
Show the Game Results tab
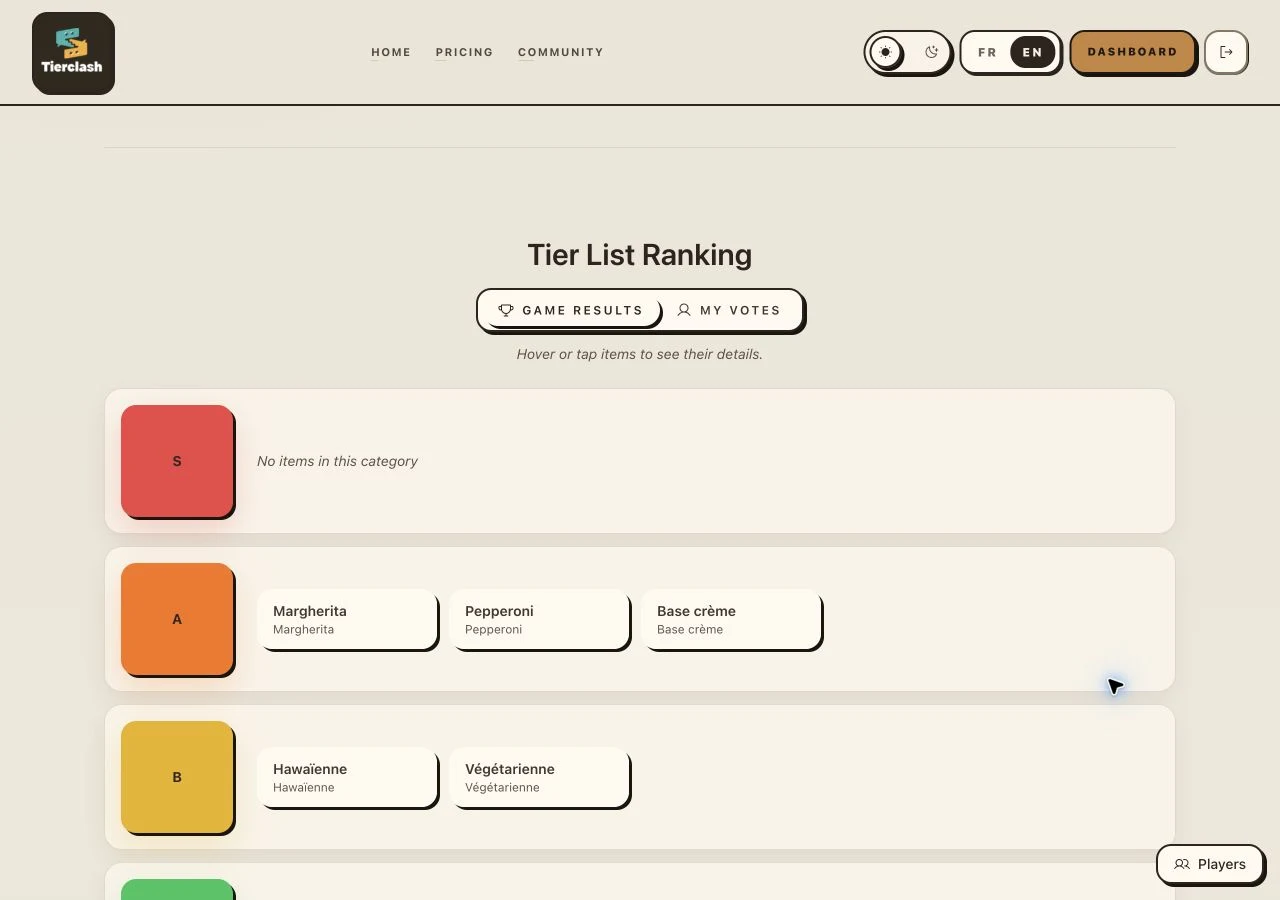(570, 310)
